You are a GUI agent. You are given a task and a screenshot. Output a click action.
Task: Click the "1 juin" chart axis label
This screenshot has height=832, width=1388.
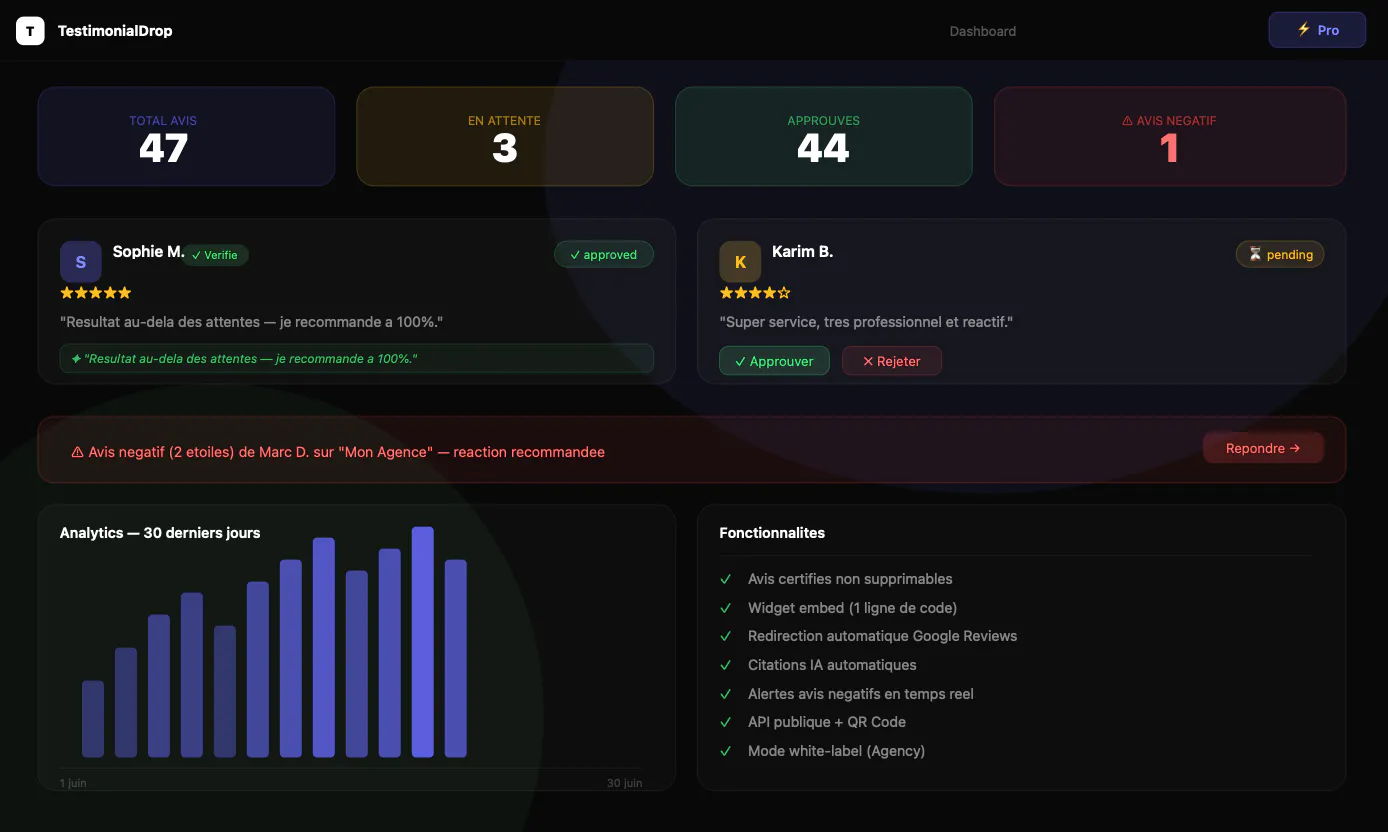(73, 783)
